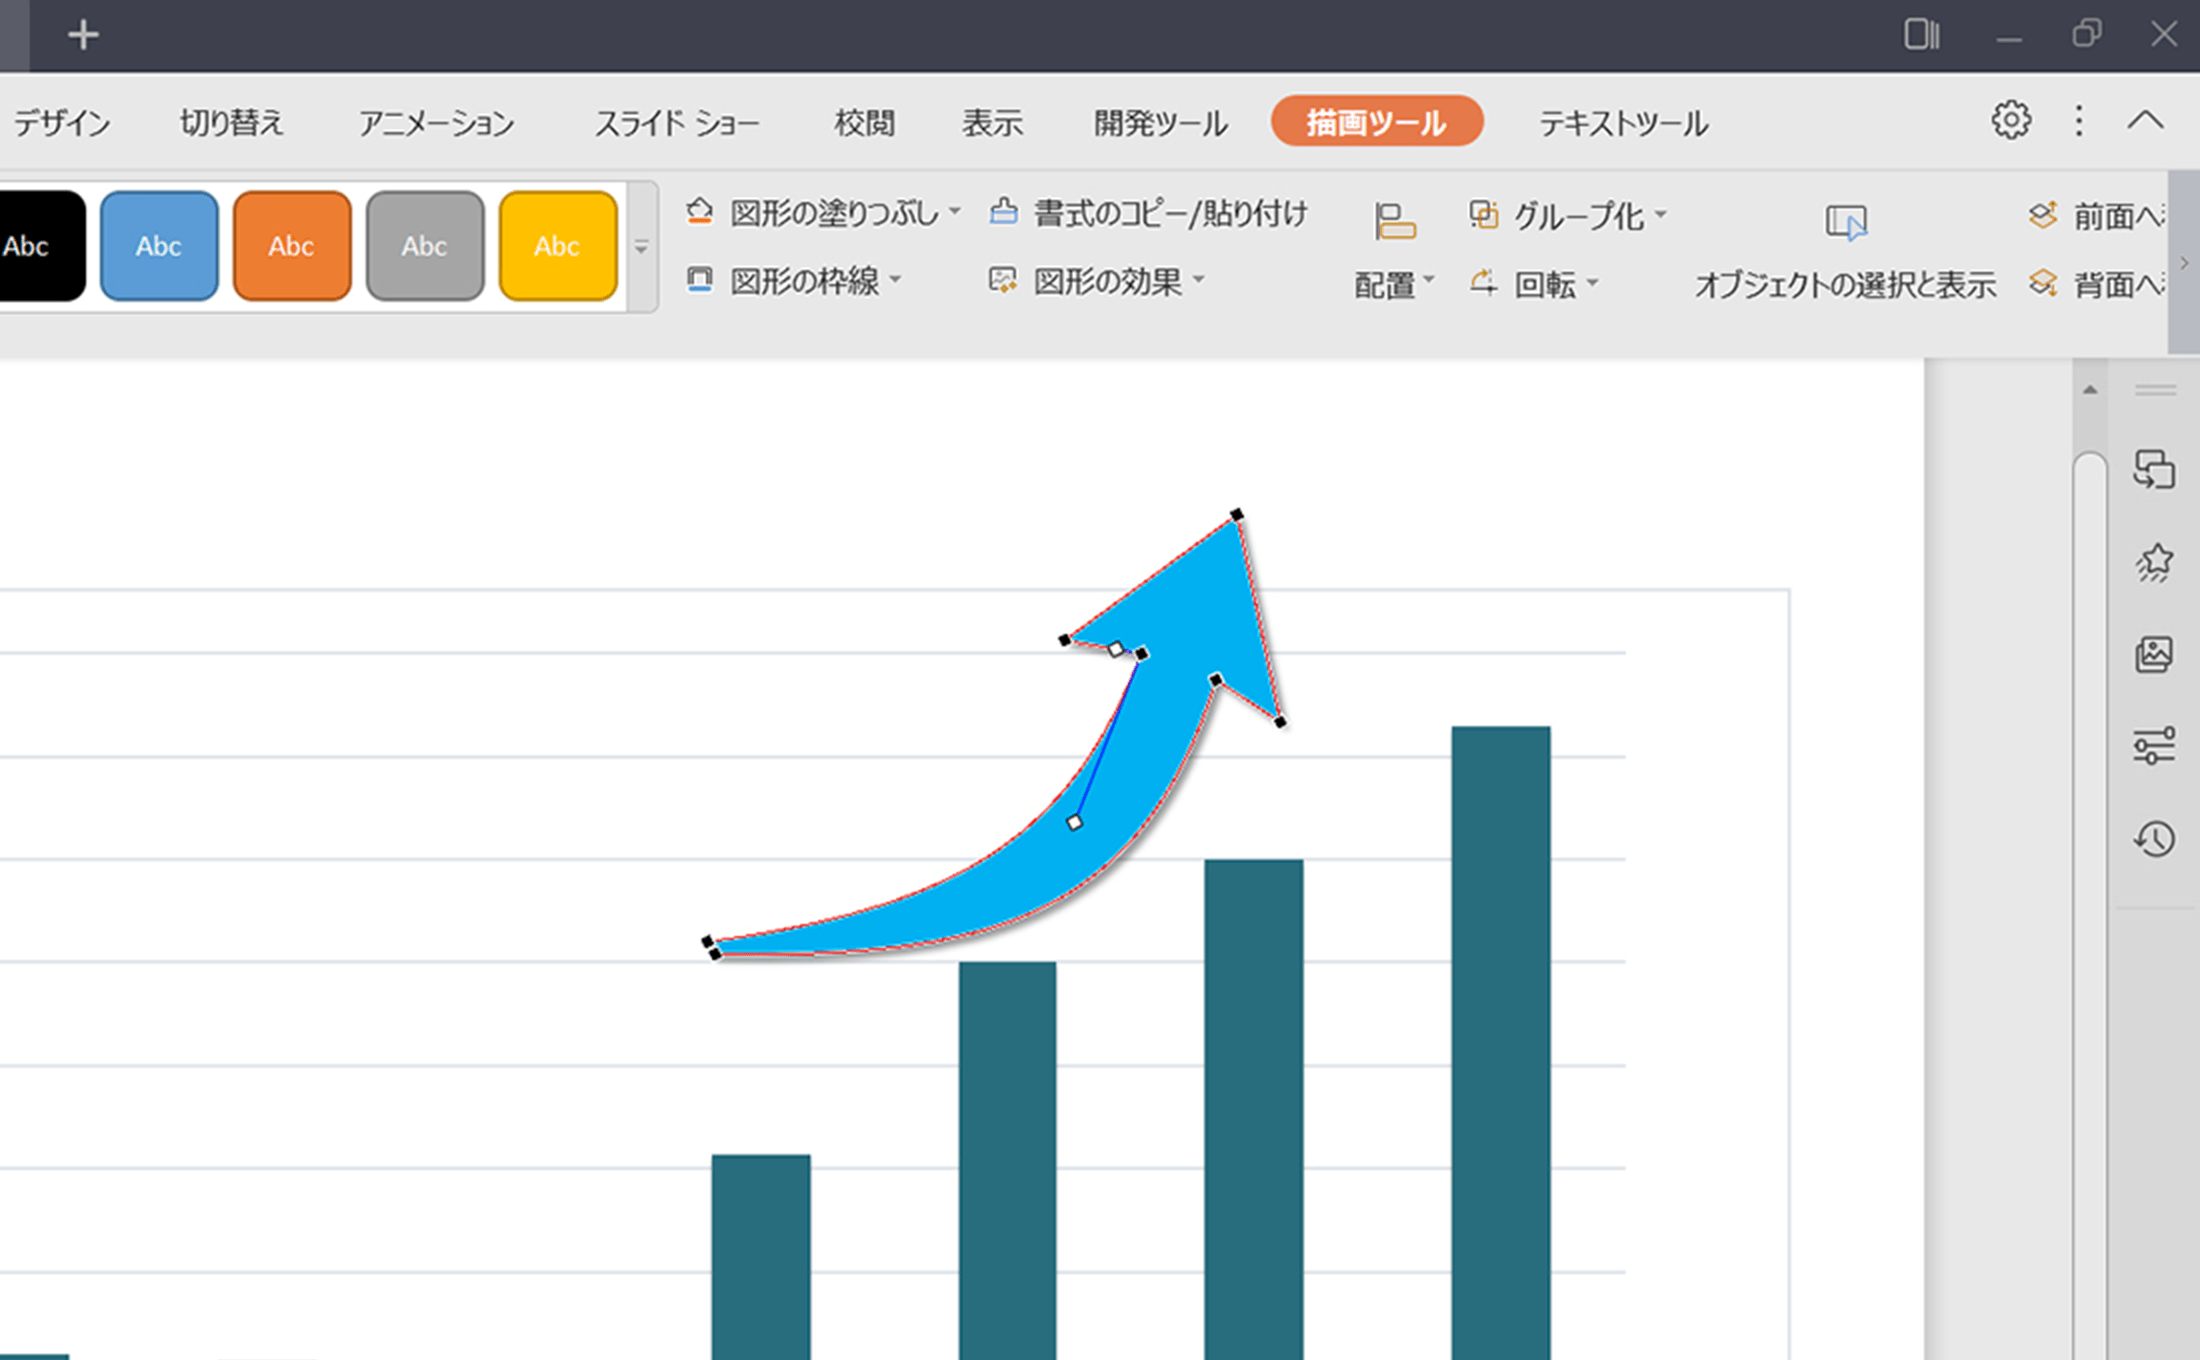Open the Group (グループ化) dropdown
This screenshot has width=2200, height=1360.
tap(1661, 215)
